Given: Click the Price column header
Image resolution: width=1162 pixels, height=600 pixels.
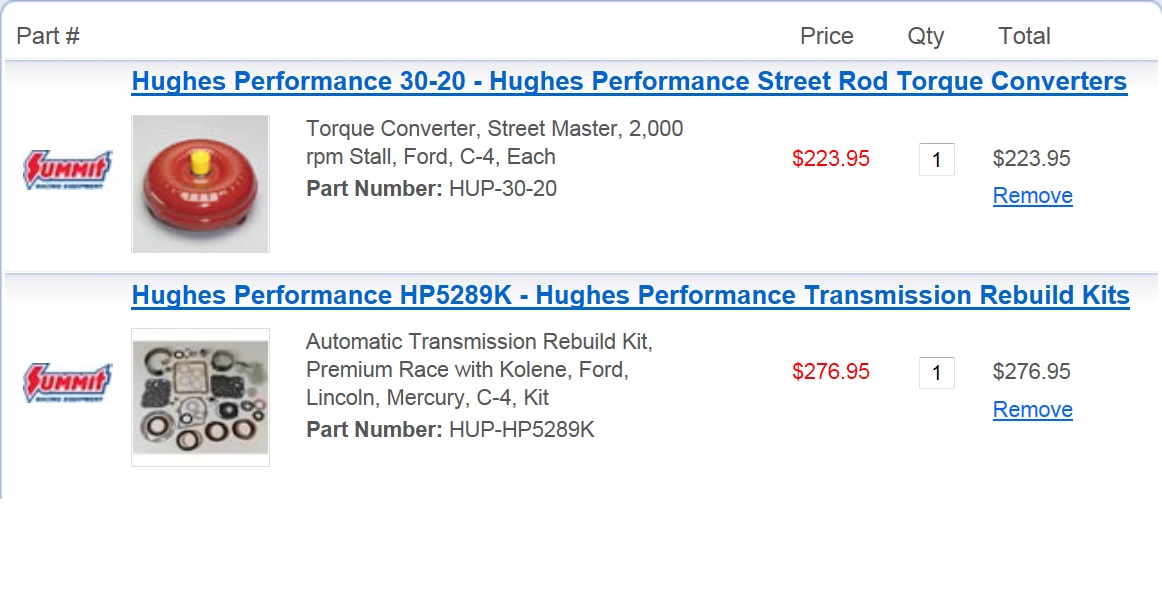Looking at the screenshot, I should tap(826, 36).
